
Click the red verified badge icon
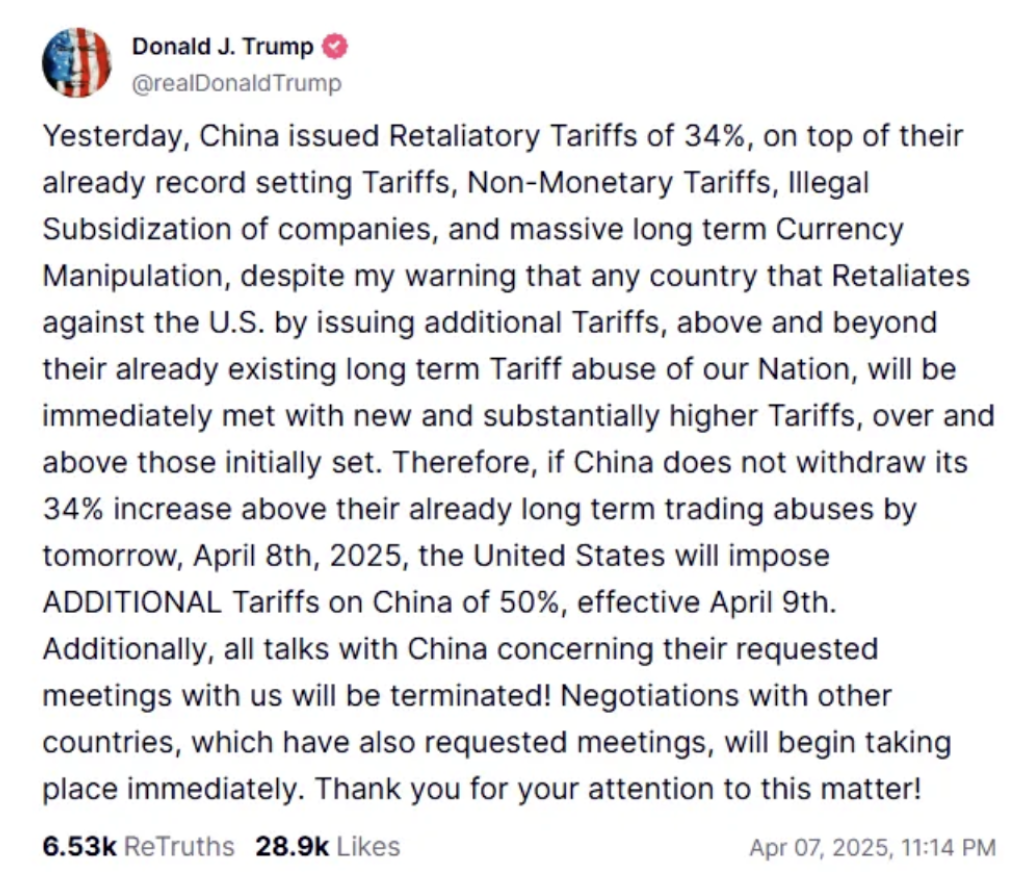pos(335,46)
